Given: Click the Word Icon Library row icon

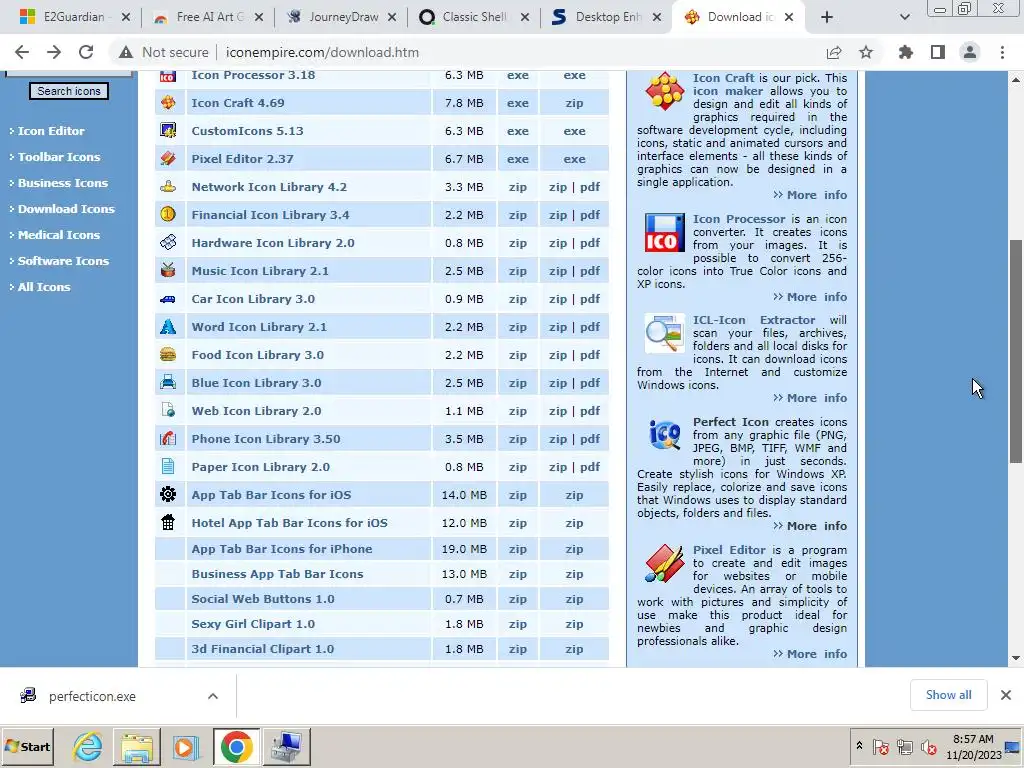Looking at the screenshot, I should tap(168, 327).
